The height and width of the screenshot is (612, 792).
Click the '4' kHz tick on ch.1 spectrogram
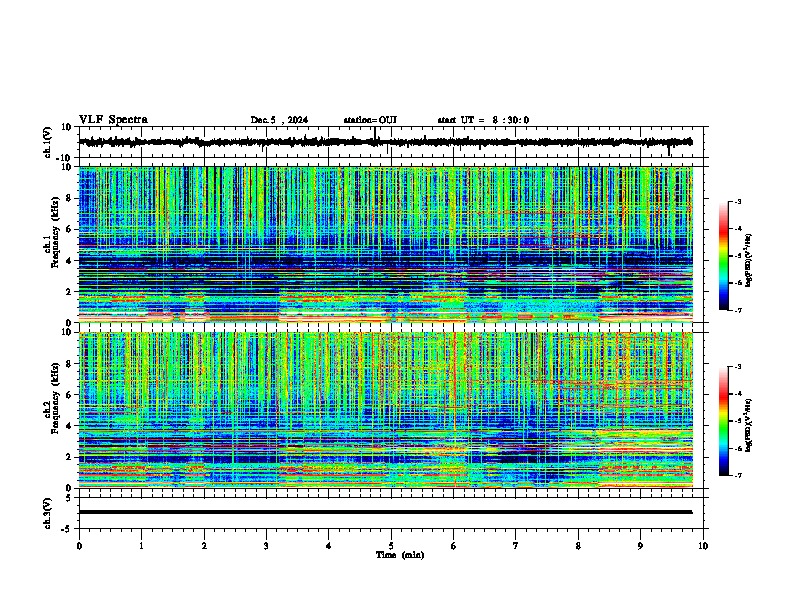pos(69,261)
